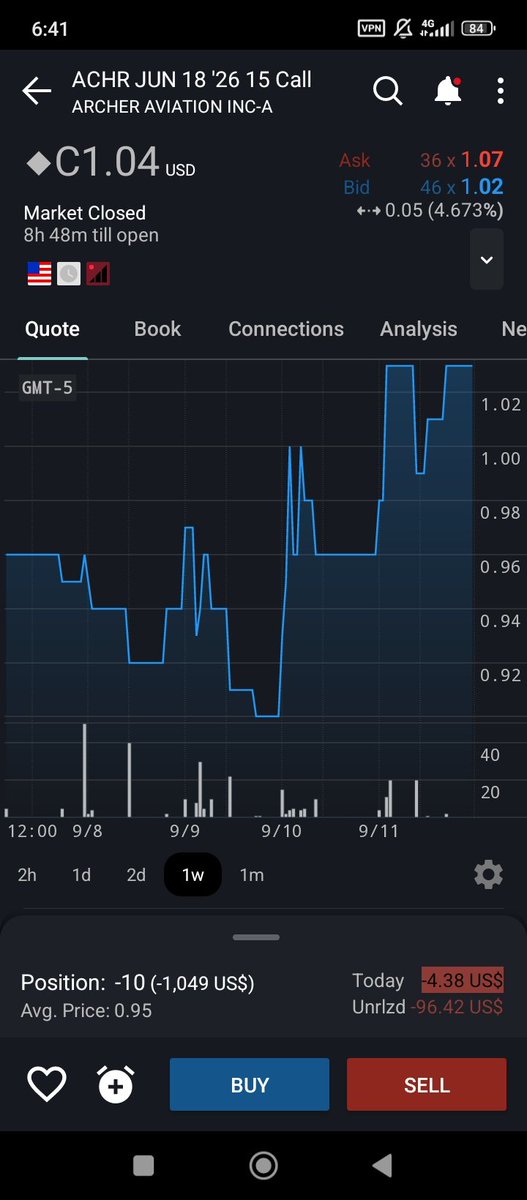This screenshot has height=1200, width=527.
Task: Tap the Ask price 1.07
Action: [x=482, y=160]
